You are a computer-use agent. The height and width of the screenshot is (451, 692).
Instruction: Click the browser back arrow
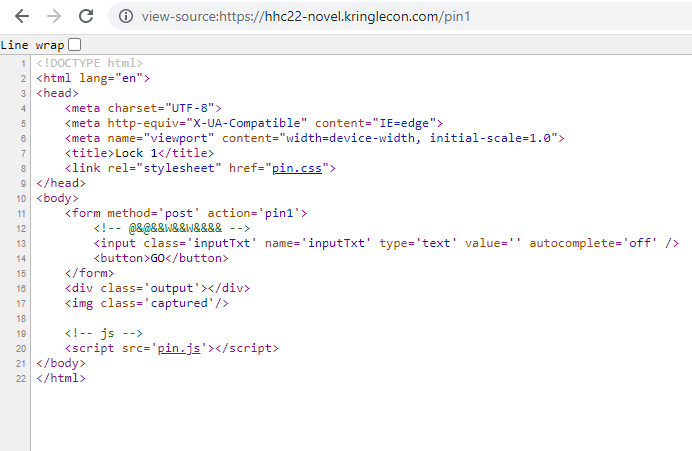tap(21, 16)
